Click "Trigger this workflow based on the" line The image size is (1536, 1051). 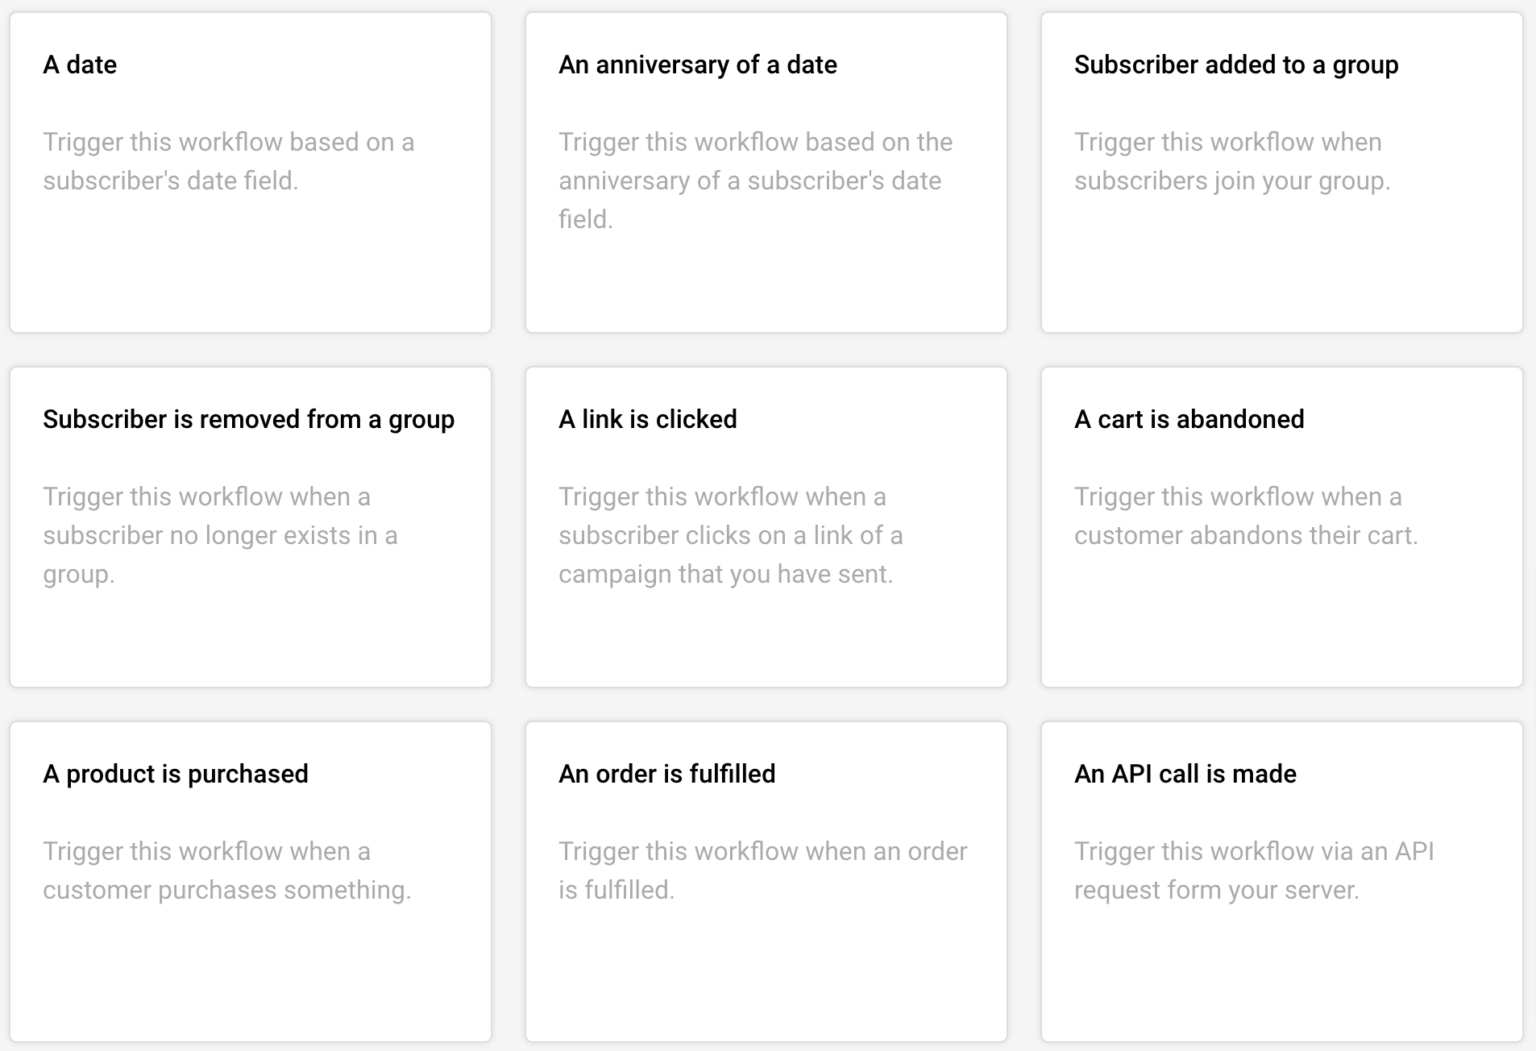click(755, 142)
